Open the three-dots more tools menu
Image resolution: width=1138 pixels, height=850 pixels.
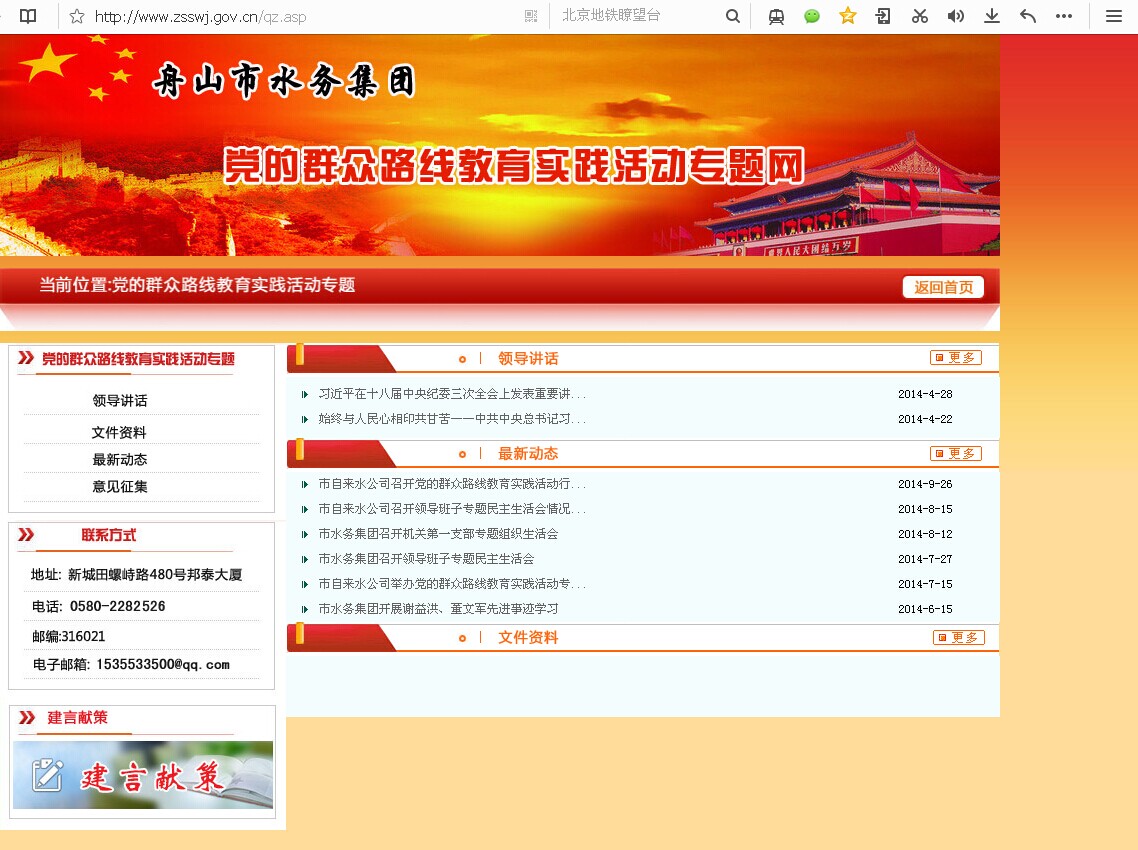point(1064,16)
